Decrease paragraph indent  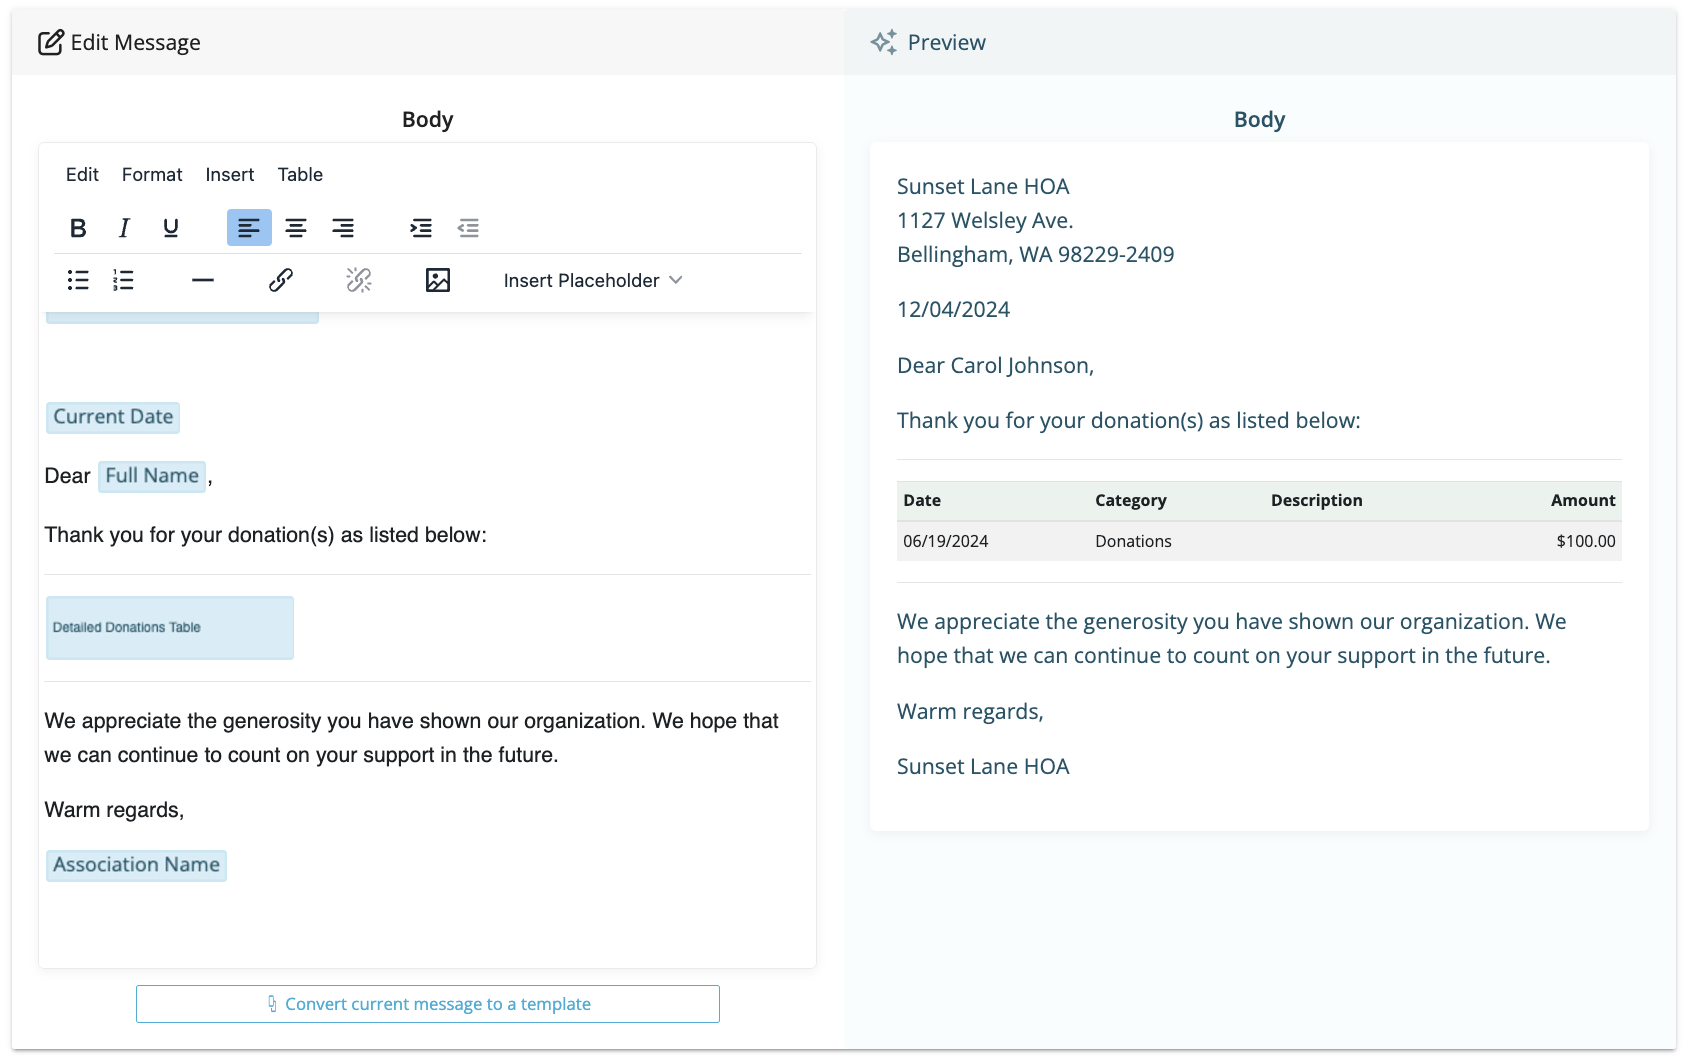[468, 228]
